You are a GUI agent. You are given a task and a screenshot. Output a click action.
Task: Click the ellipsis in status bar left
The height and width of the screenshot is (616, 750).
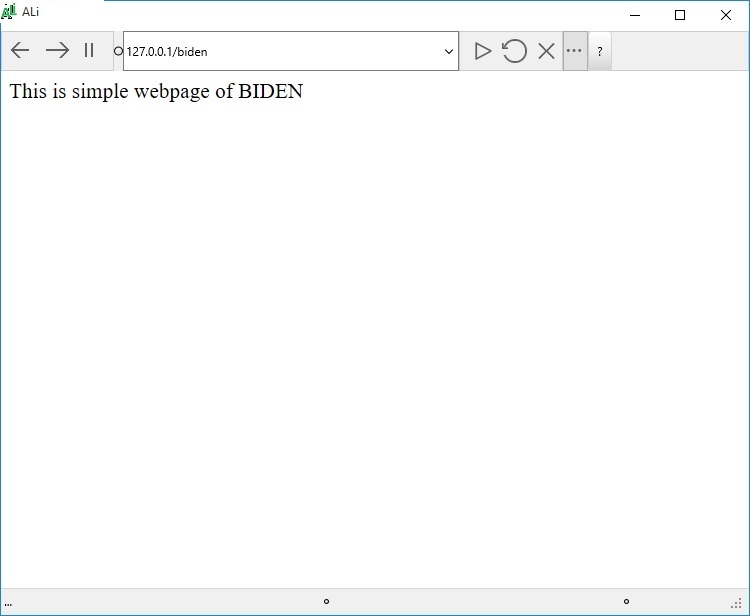click(x=8, y=605)
